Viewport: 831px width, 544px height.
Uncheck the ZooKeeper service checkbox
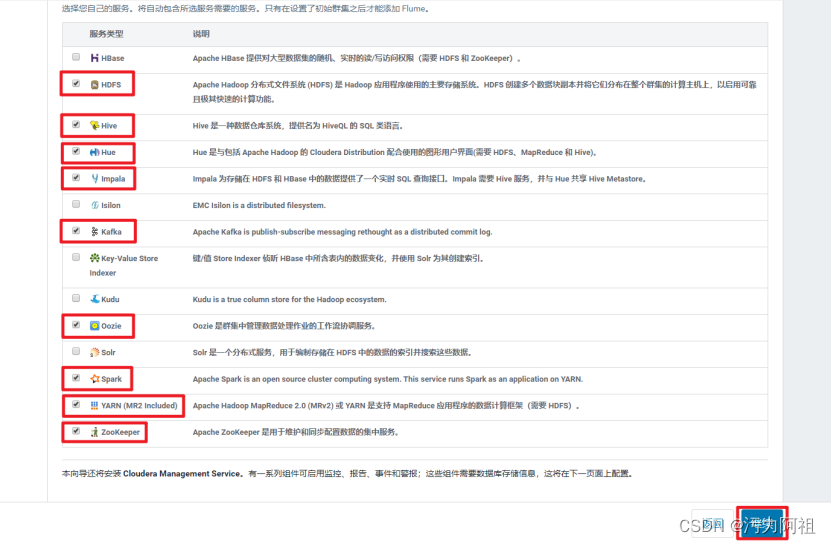[76, 431]
